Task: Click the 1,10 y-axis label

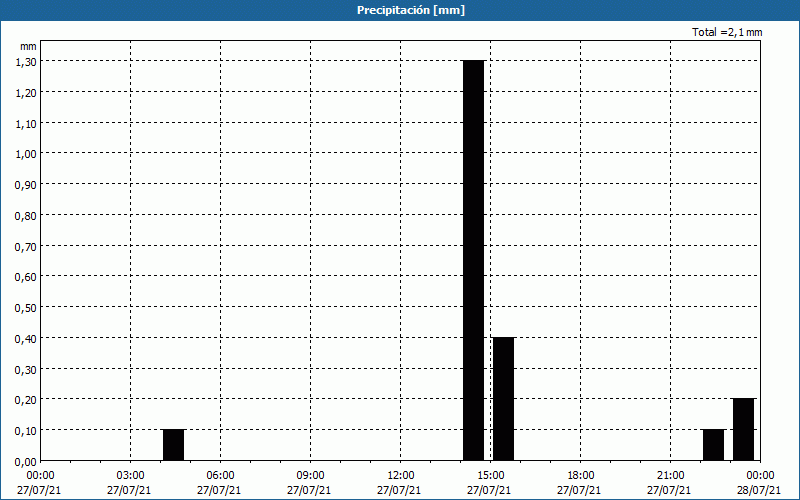Action: (x=26, y=123)
